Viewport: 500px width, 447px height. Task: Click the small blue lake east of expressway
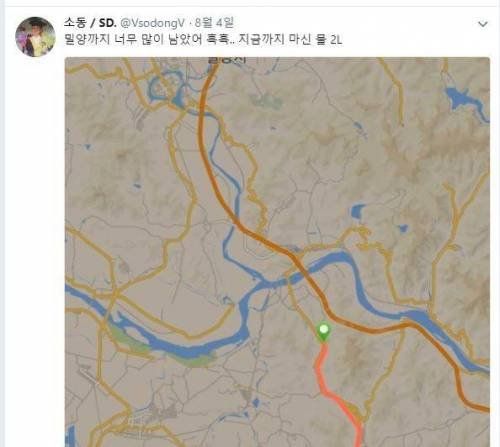[358, 211]
